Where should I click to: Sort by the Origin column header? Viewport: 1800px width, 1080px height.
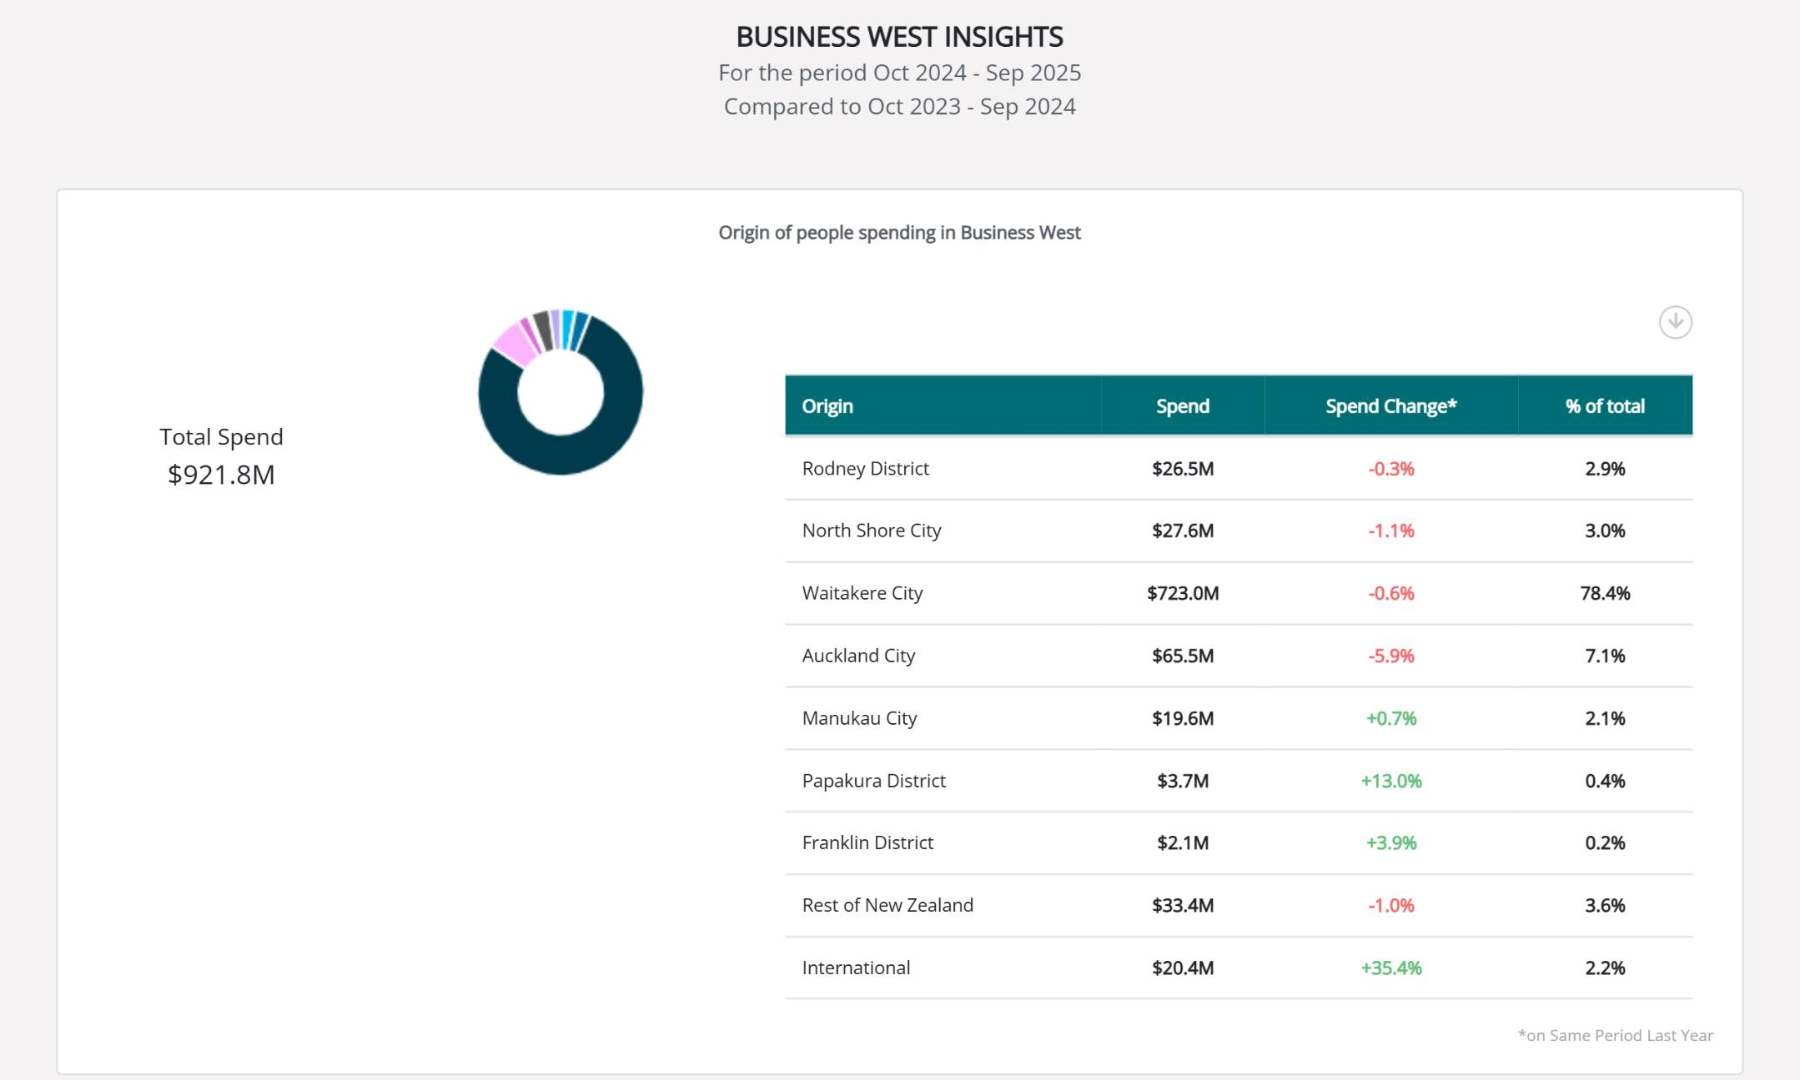point(827,406)
